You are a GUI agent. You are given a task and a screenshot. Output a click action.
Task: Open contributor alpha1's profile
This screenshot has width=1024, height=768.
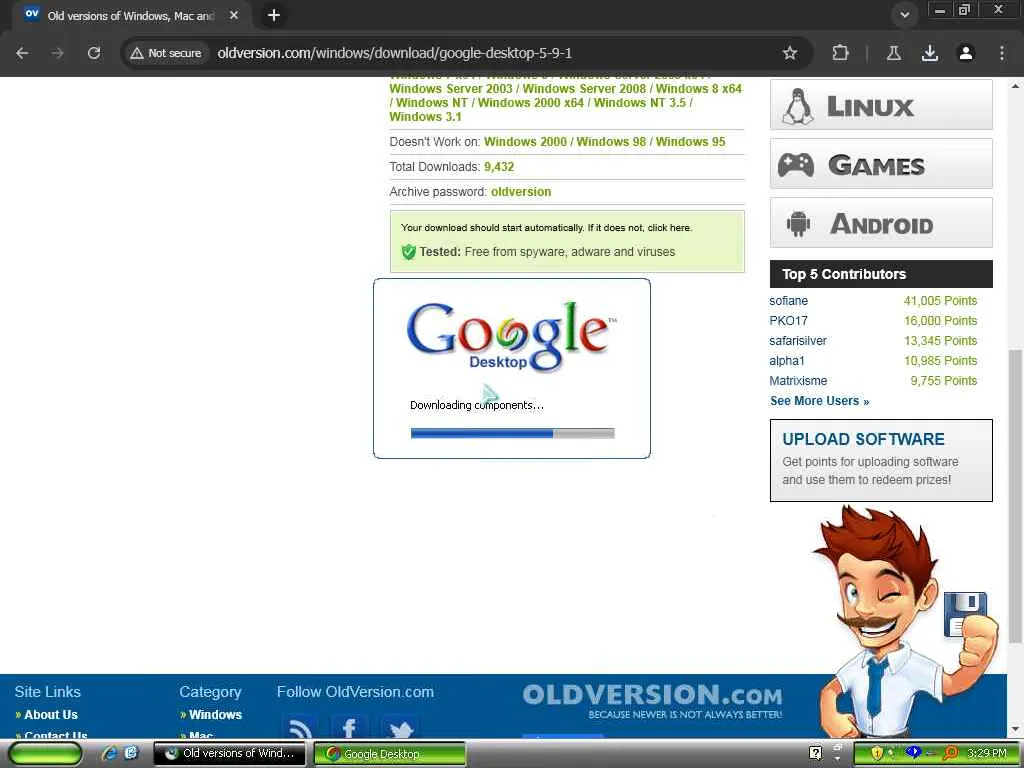pyautogui.click(x=787, y=360)
